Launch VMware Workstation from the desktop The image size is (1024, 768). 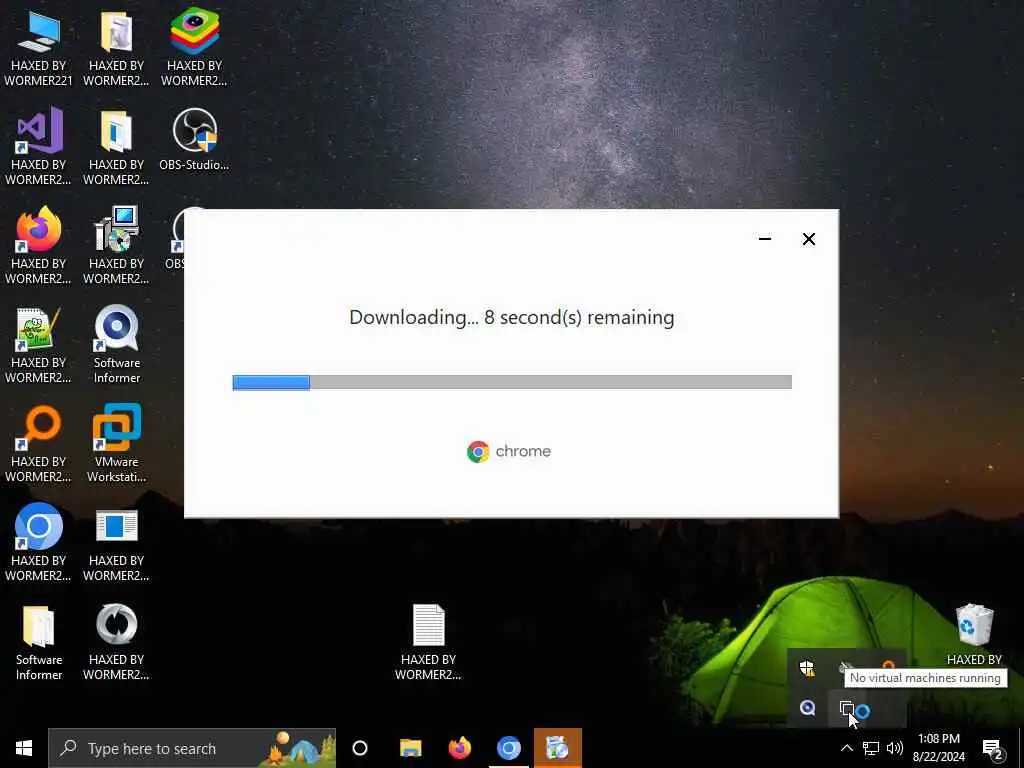coord(116,428)
